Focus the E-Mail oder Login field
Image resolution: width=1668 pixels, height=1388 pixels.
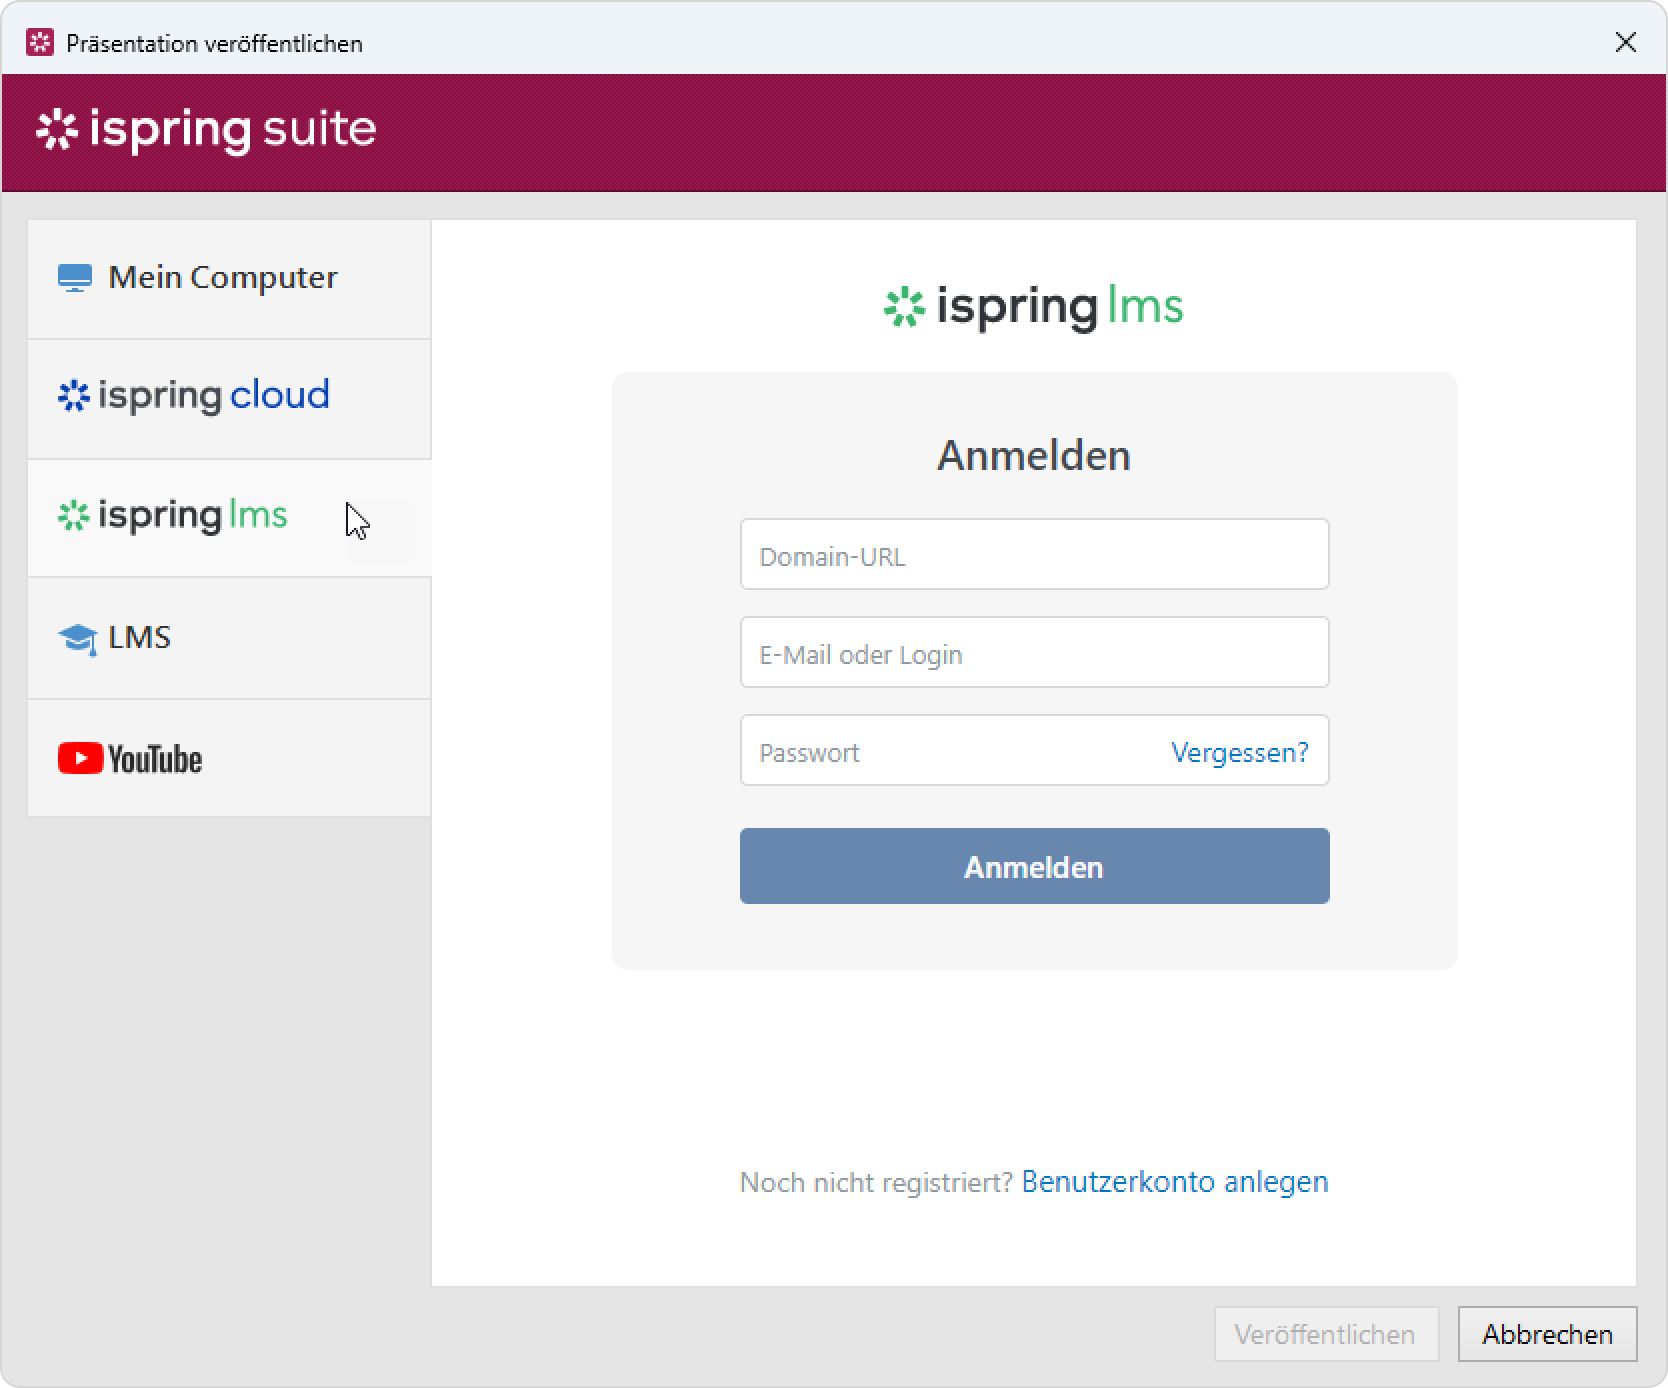[1034, 652]
